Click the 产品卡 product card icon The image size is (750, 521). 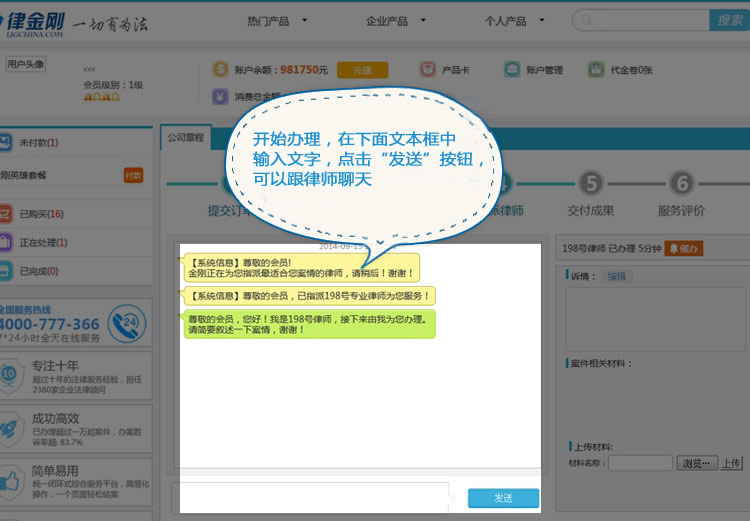point(427,70)
